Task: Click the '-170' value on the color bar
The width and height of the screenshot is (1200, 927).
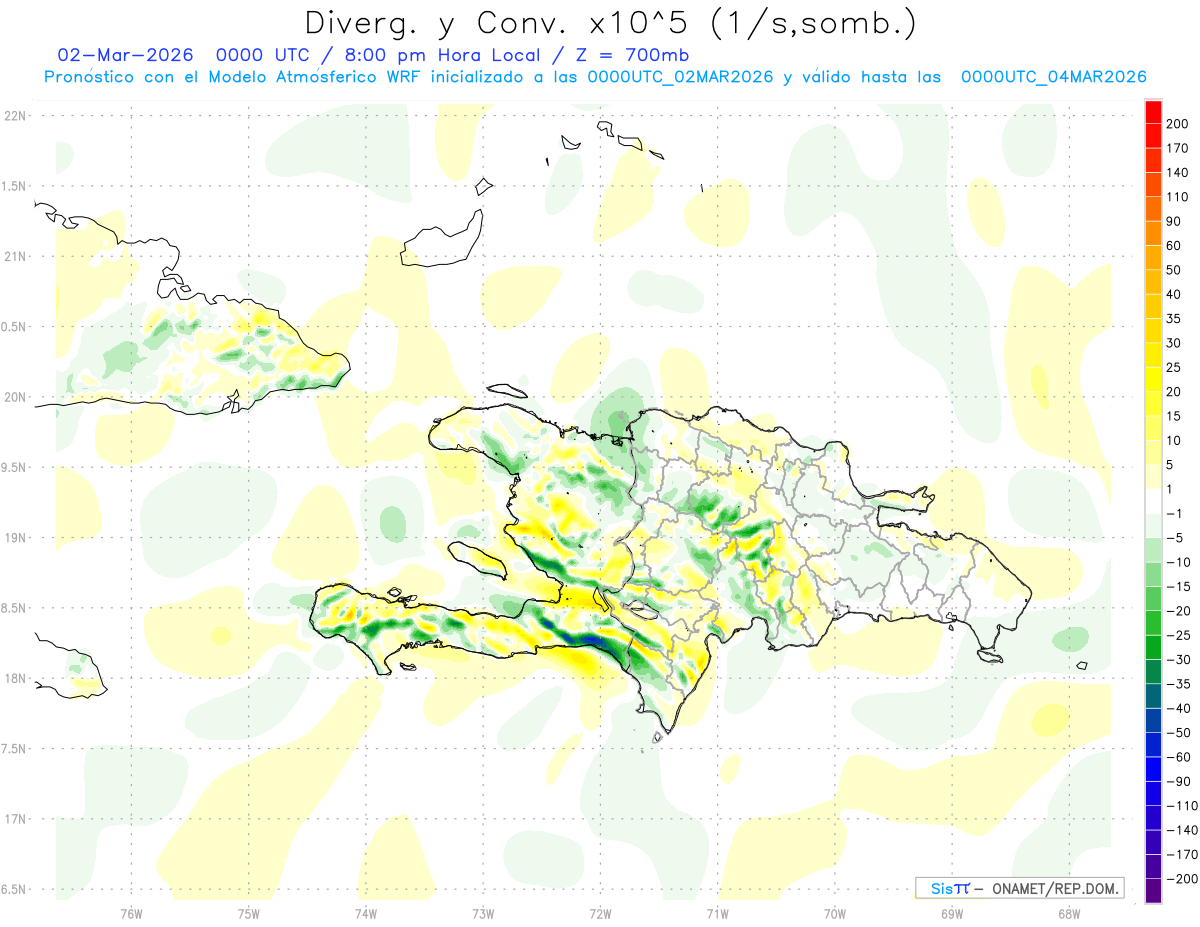Action: click(1181, 855)
